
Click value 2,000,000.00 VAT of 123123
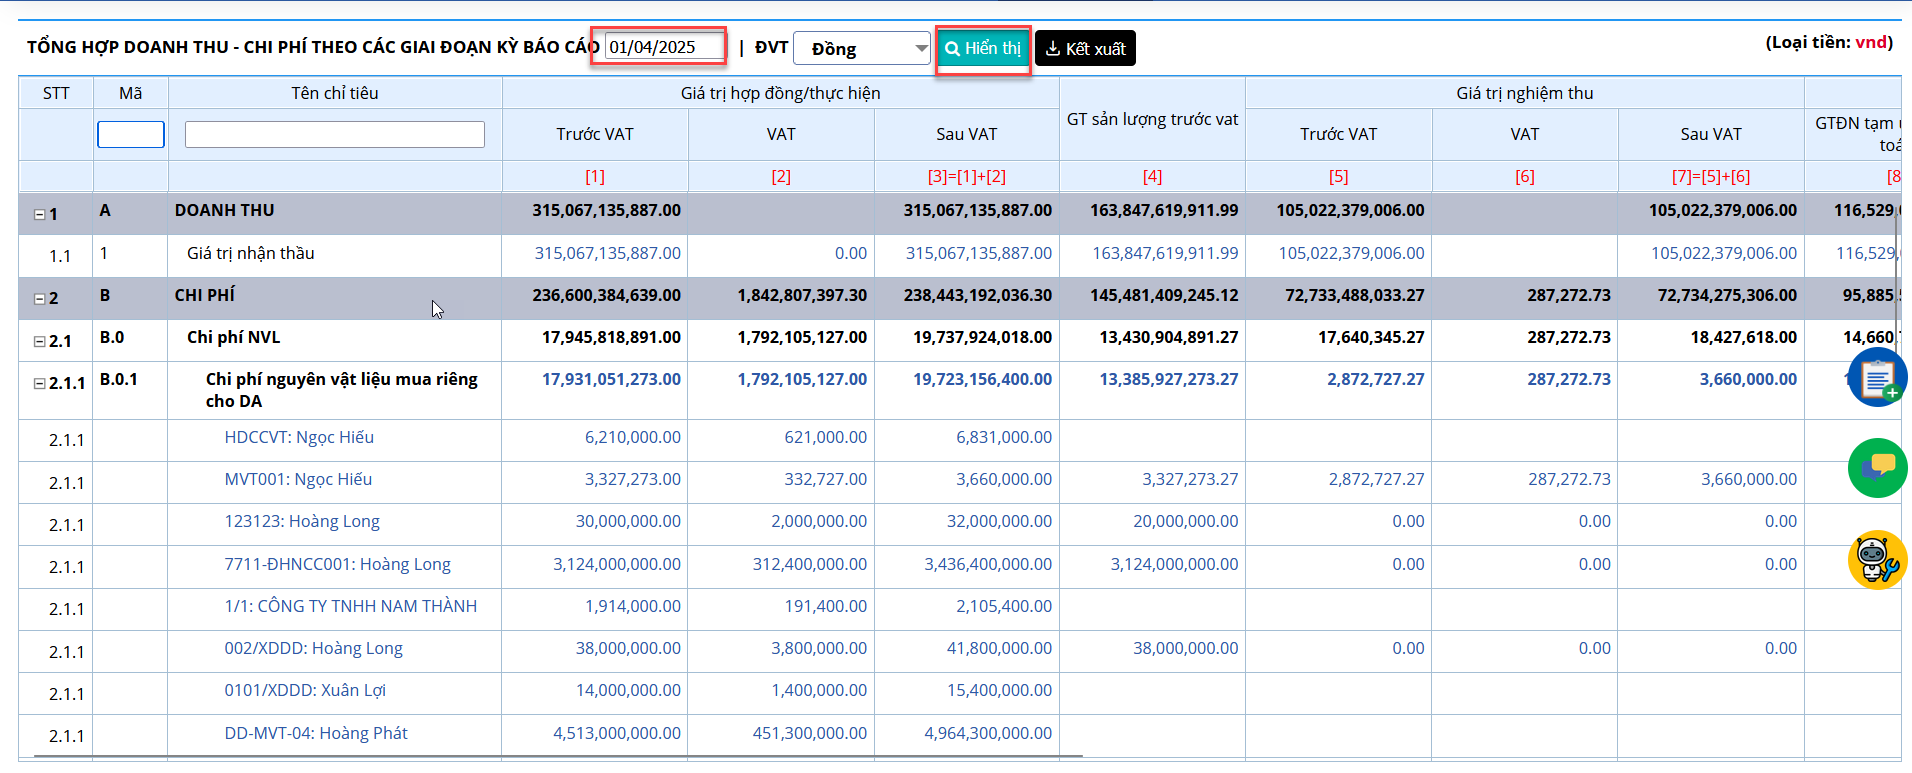pyautogui.click(x=819, y=521)
